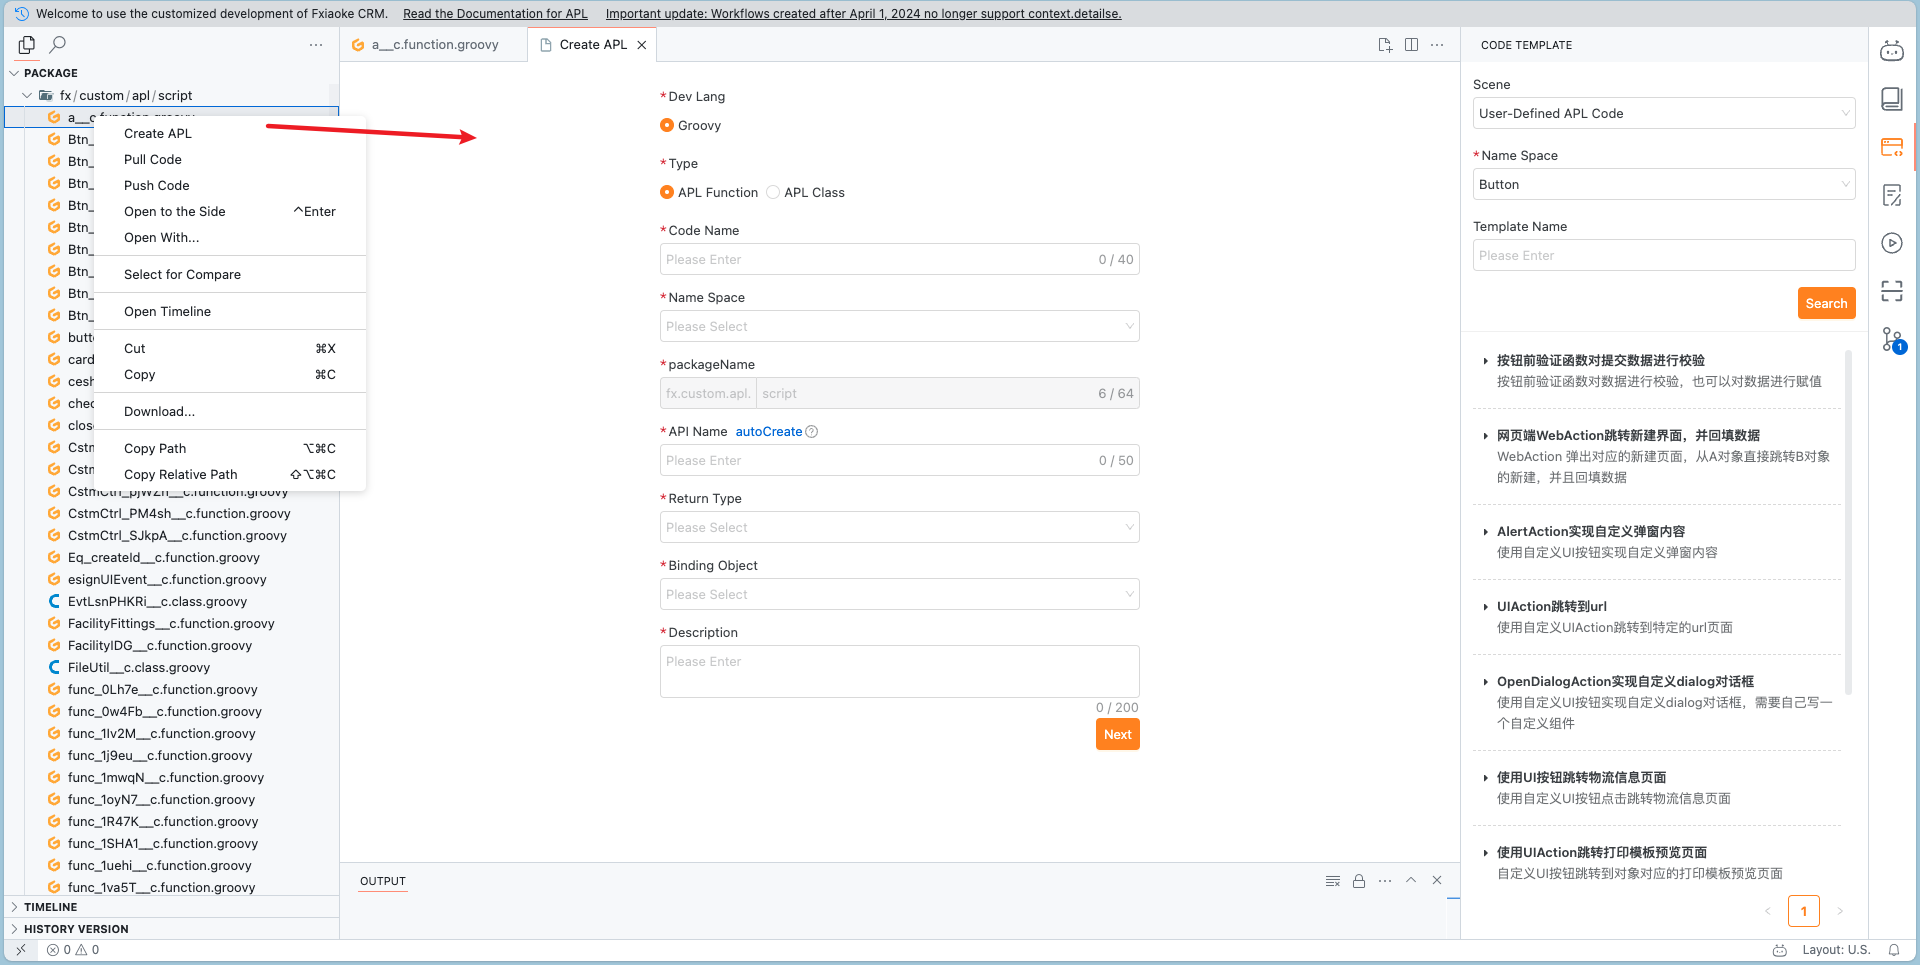Select the APL Function radio option
Viewport: 1920px width, 965px height.
coord(667,192)
